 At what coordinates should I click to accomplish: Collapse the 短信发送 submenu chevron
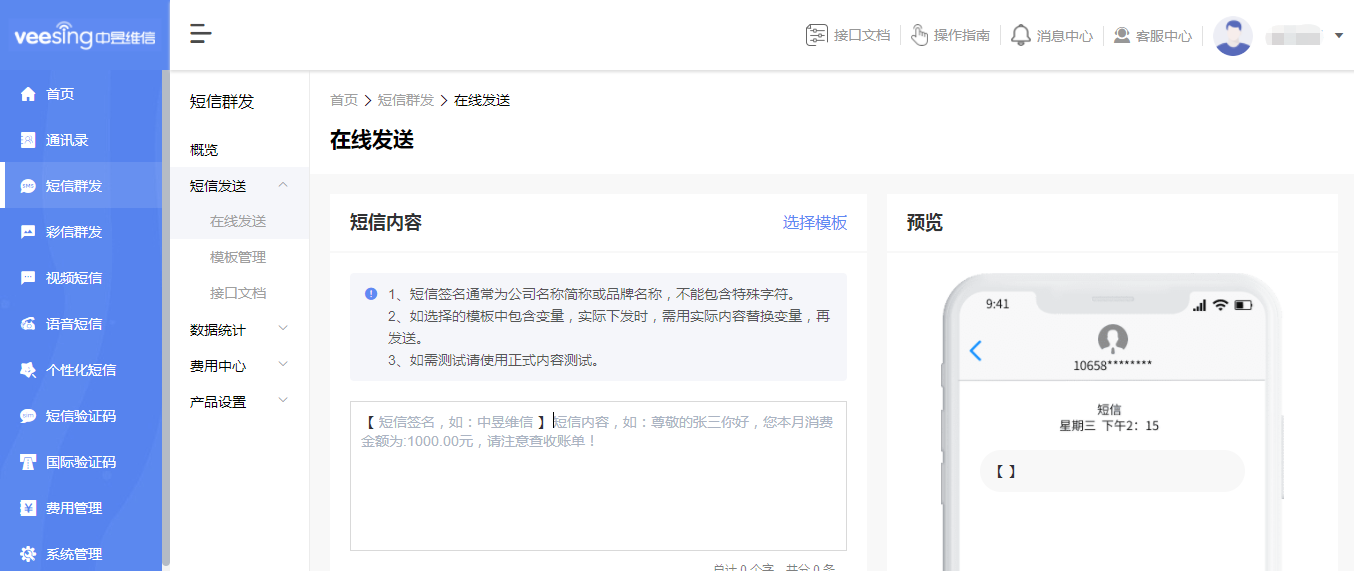coord(283,185)
